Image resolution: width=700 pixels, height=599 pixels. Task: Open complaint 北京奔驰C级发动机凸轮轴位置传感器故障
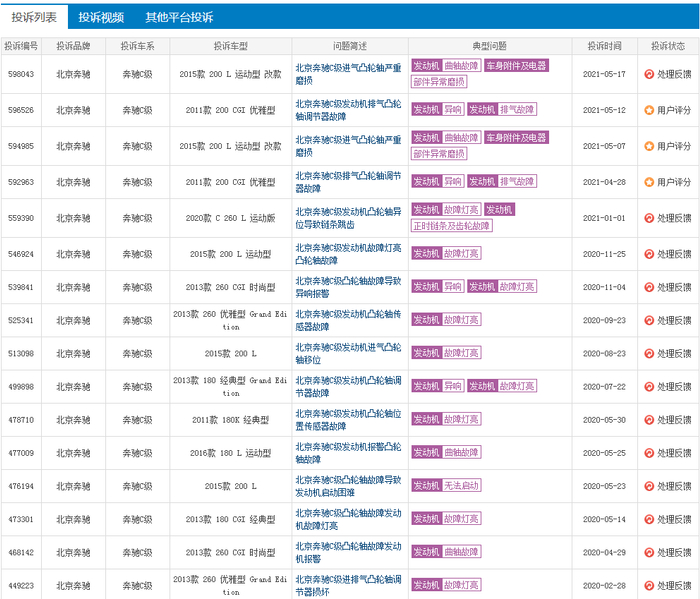point(348,420)
